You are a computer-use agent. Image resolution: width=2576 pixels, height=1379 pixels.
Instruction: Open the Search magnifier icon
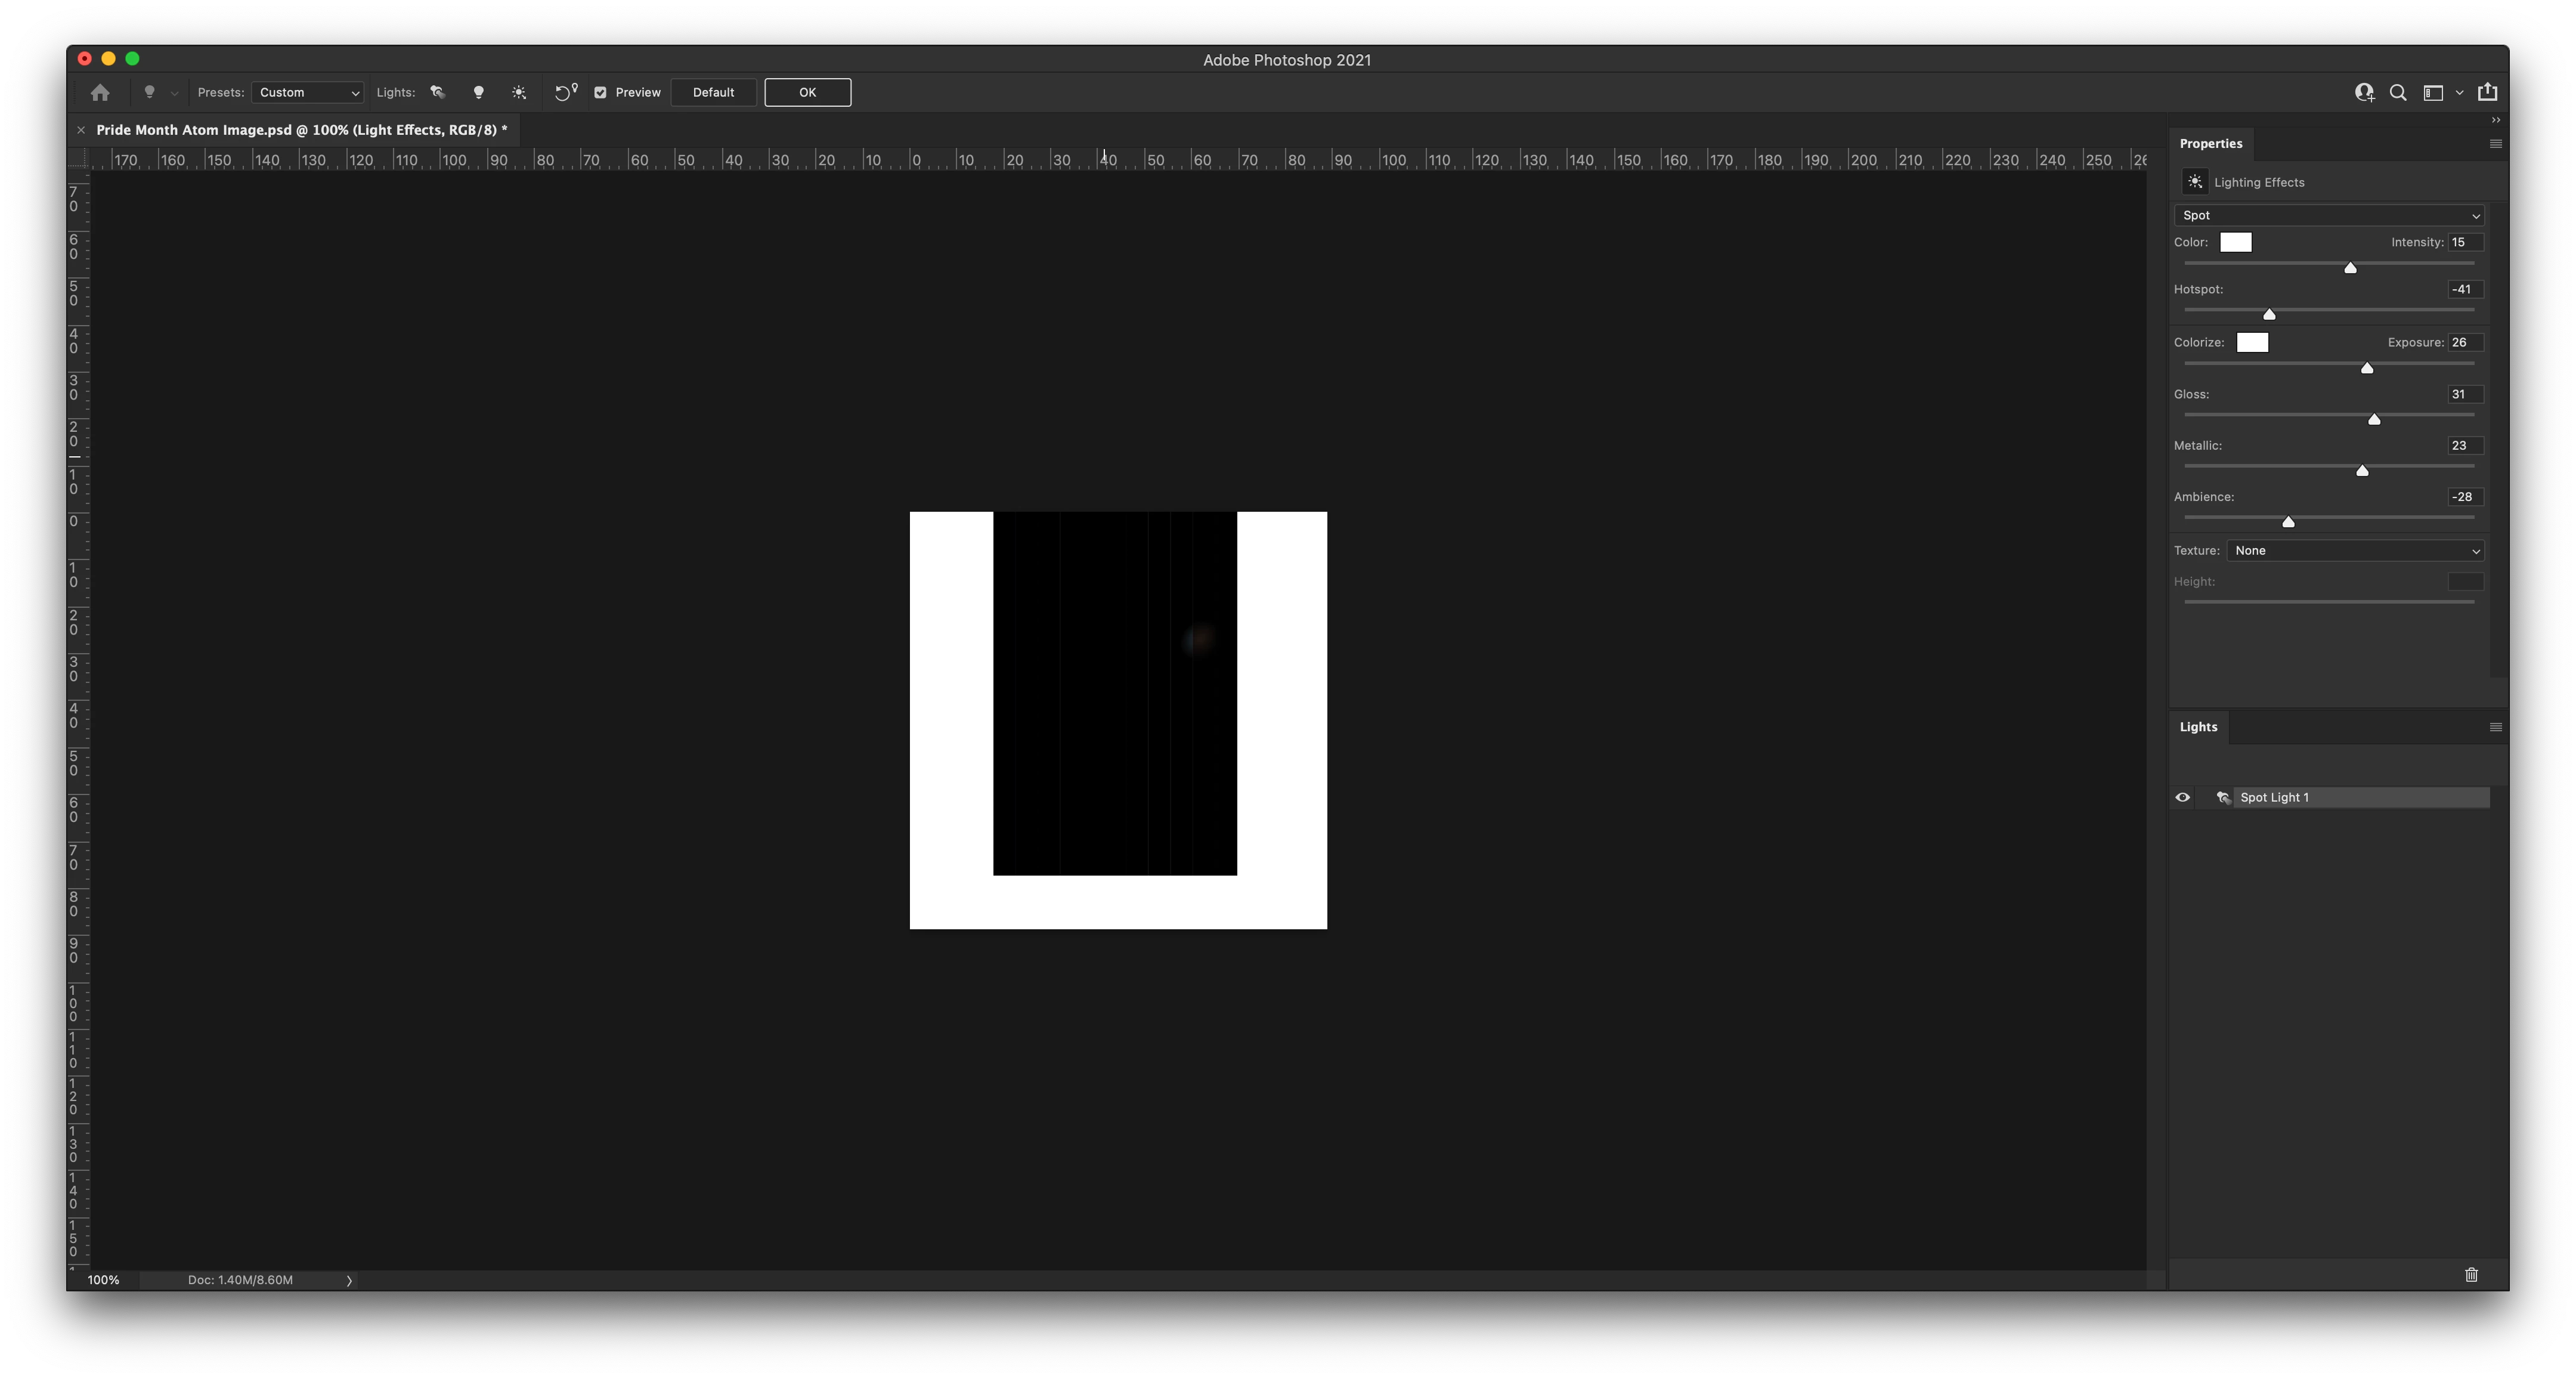(2397, 92)
